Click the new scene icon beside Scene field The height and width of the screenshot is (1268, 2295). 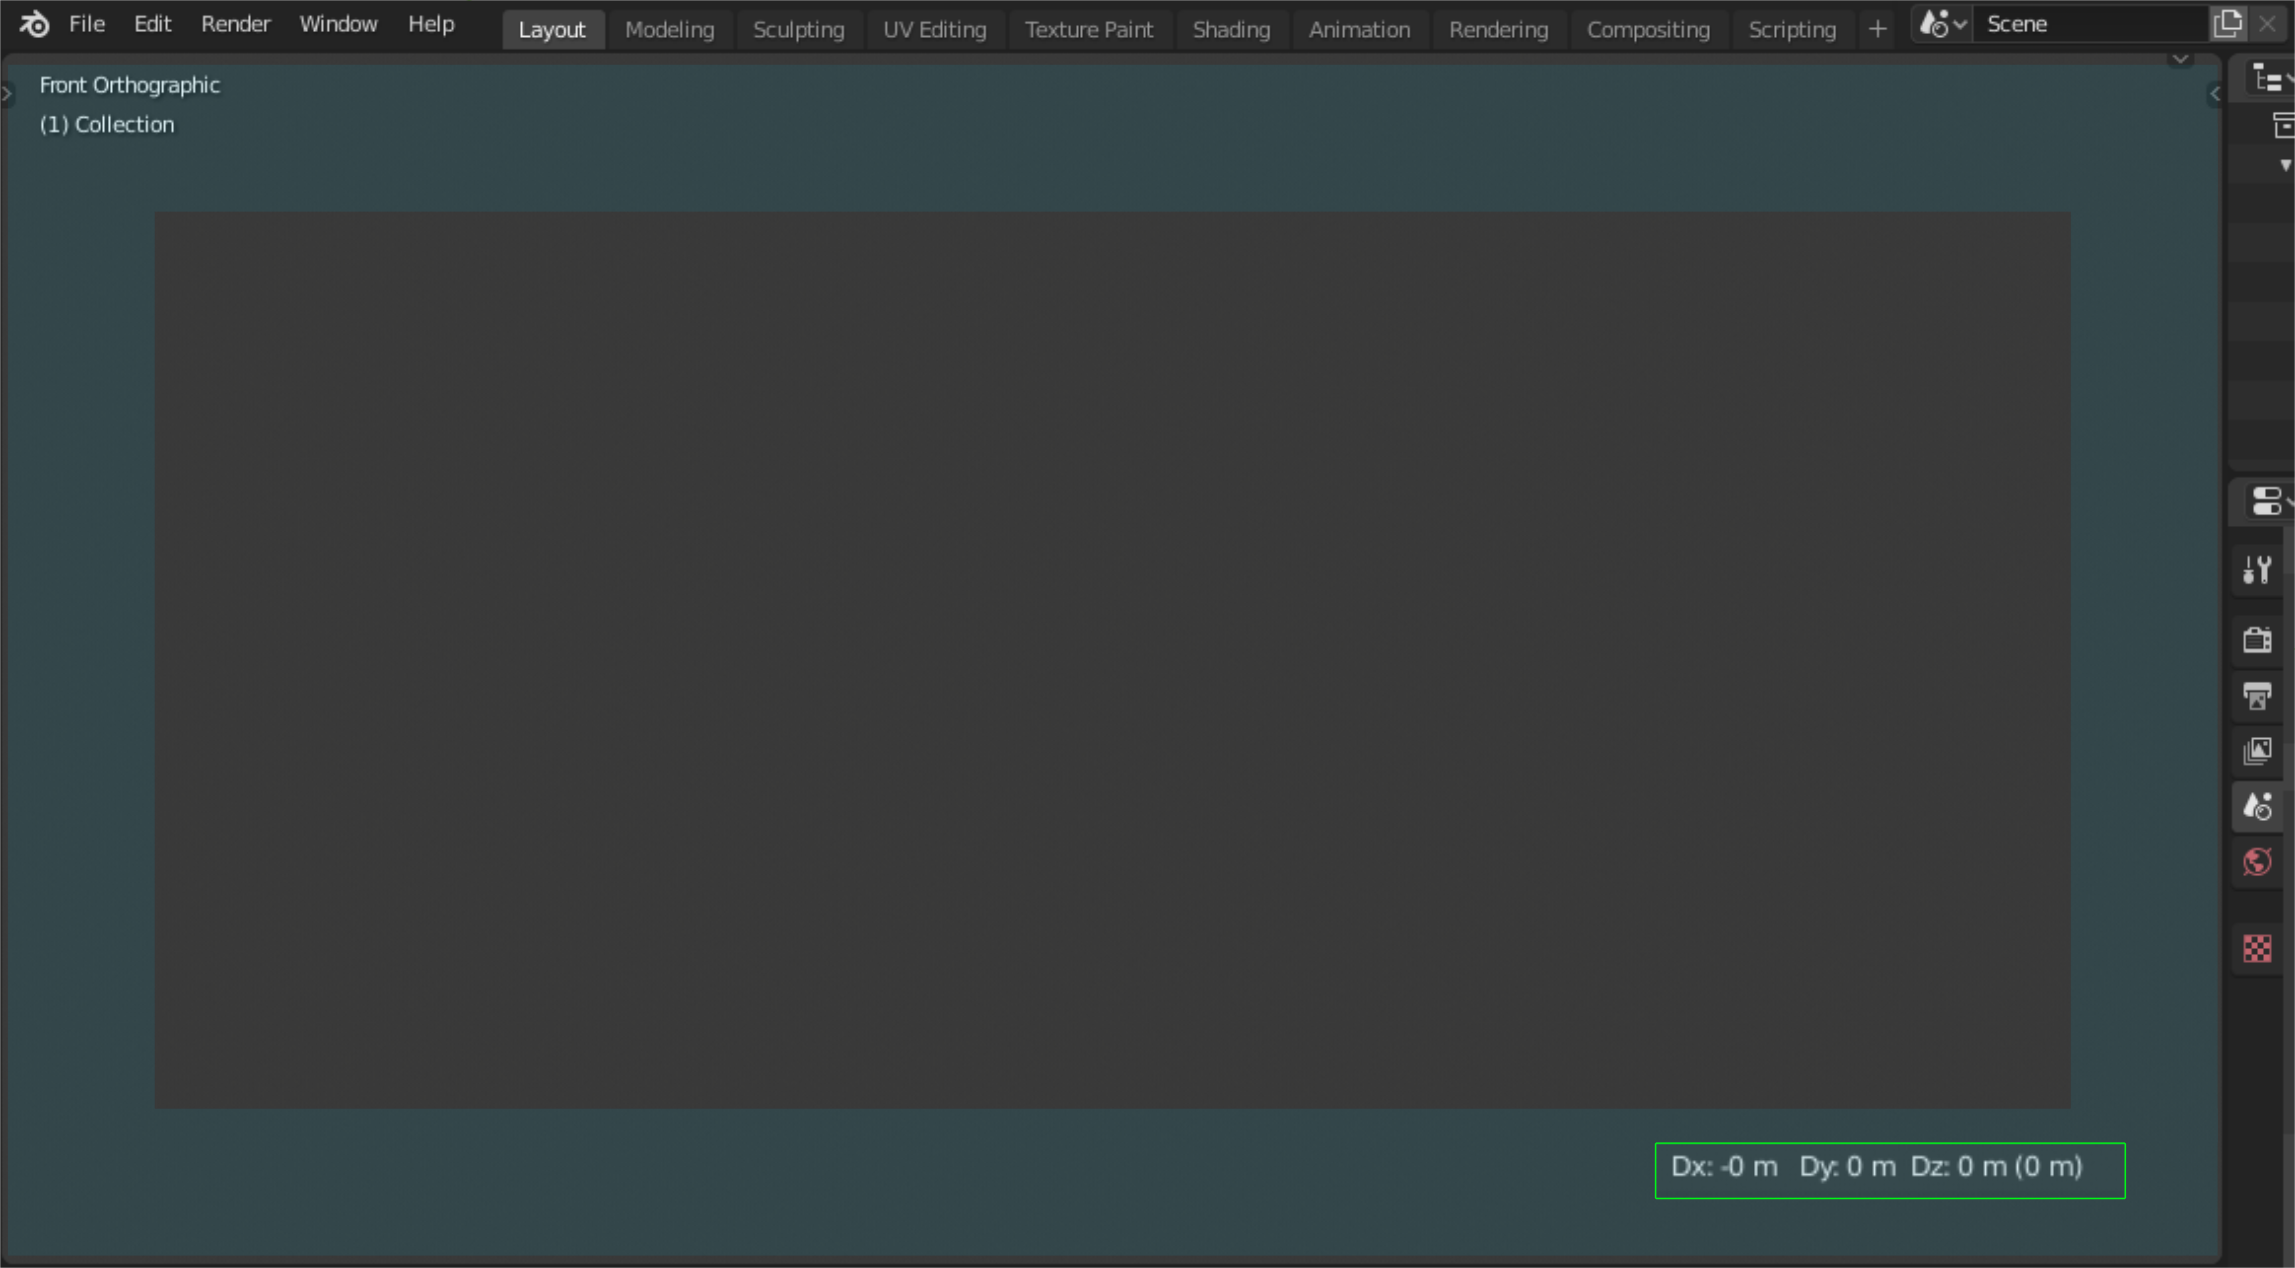(x=2228, y=24)
